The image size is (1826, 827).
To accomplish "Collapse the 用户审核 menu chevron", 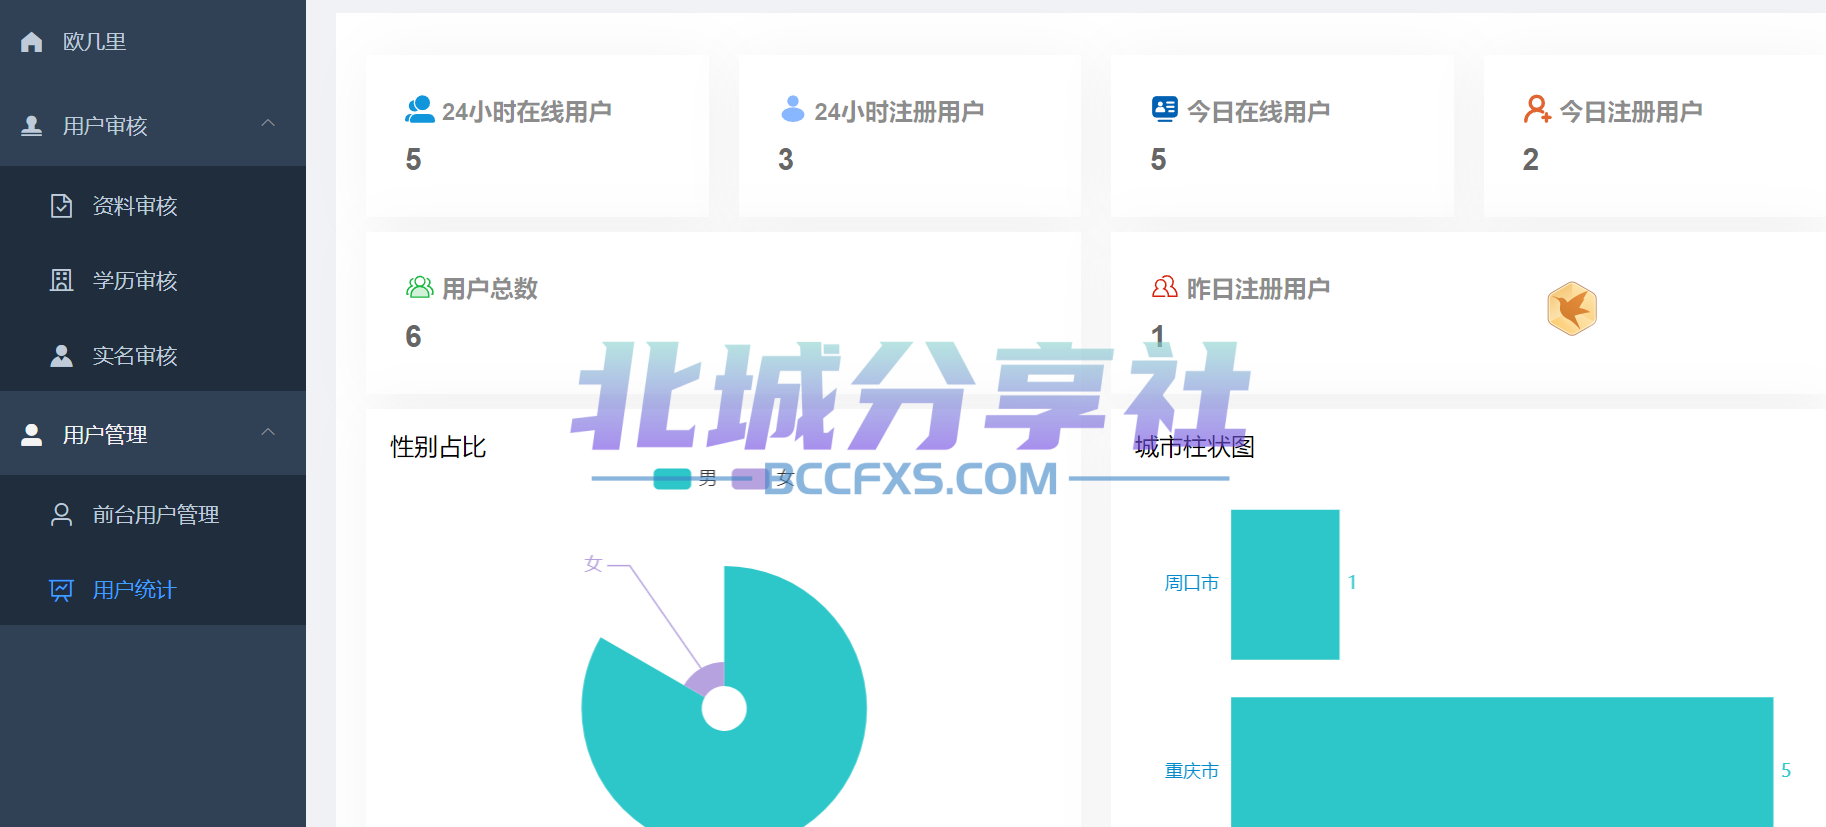I will point(268,124).
